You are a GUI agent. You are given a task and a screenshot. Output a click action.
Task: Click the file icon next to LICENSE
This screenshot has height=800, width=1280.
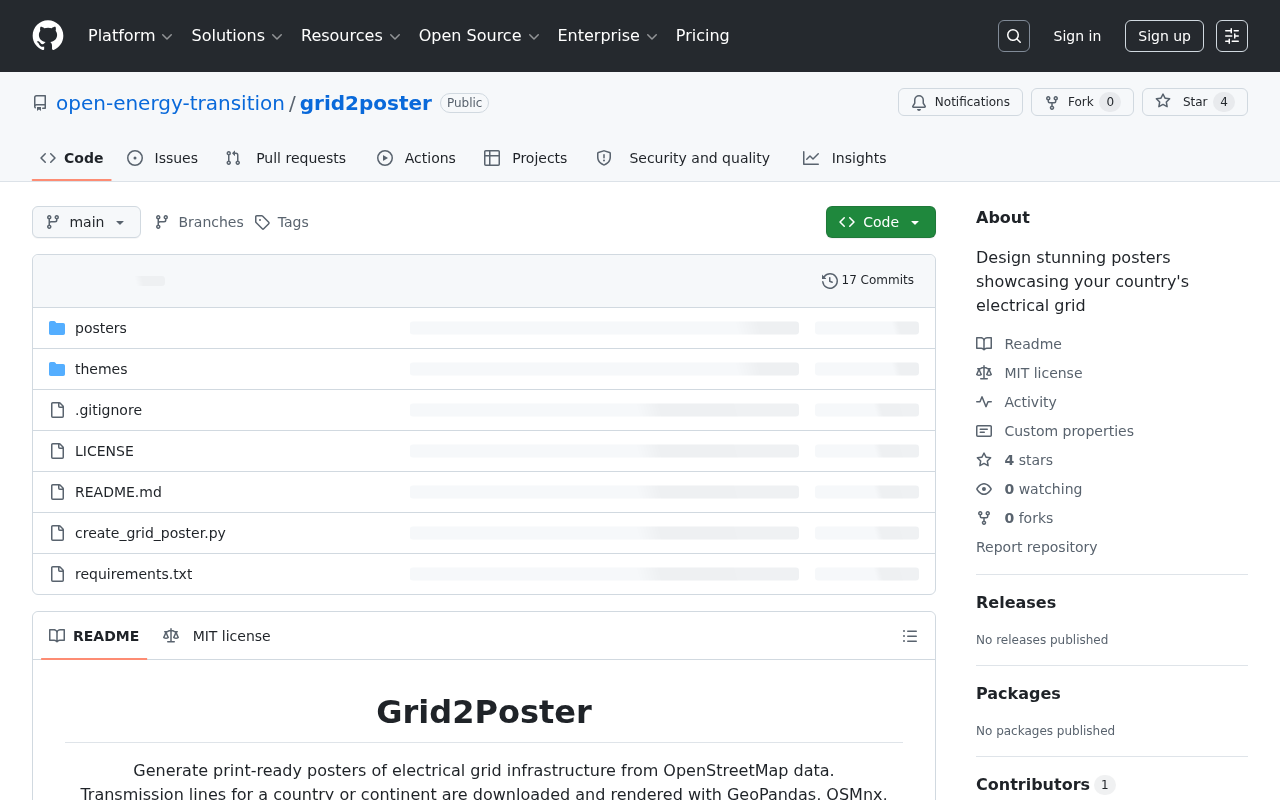[57, 451]
